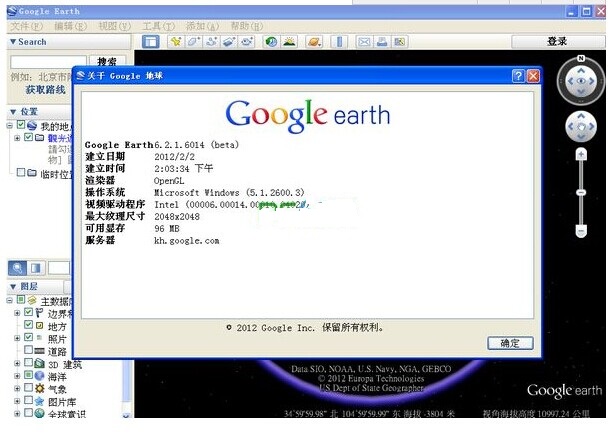Click the panel toggle icon beside magnifier
The width and height of the screenshot is (615, 435).
[36, 268]
